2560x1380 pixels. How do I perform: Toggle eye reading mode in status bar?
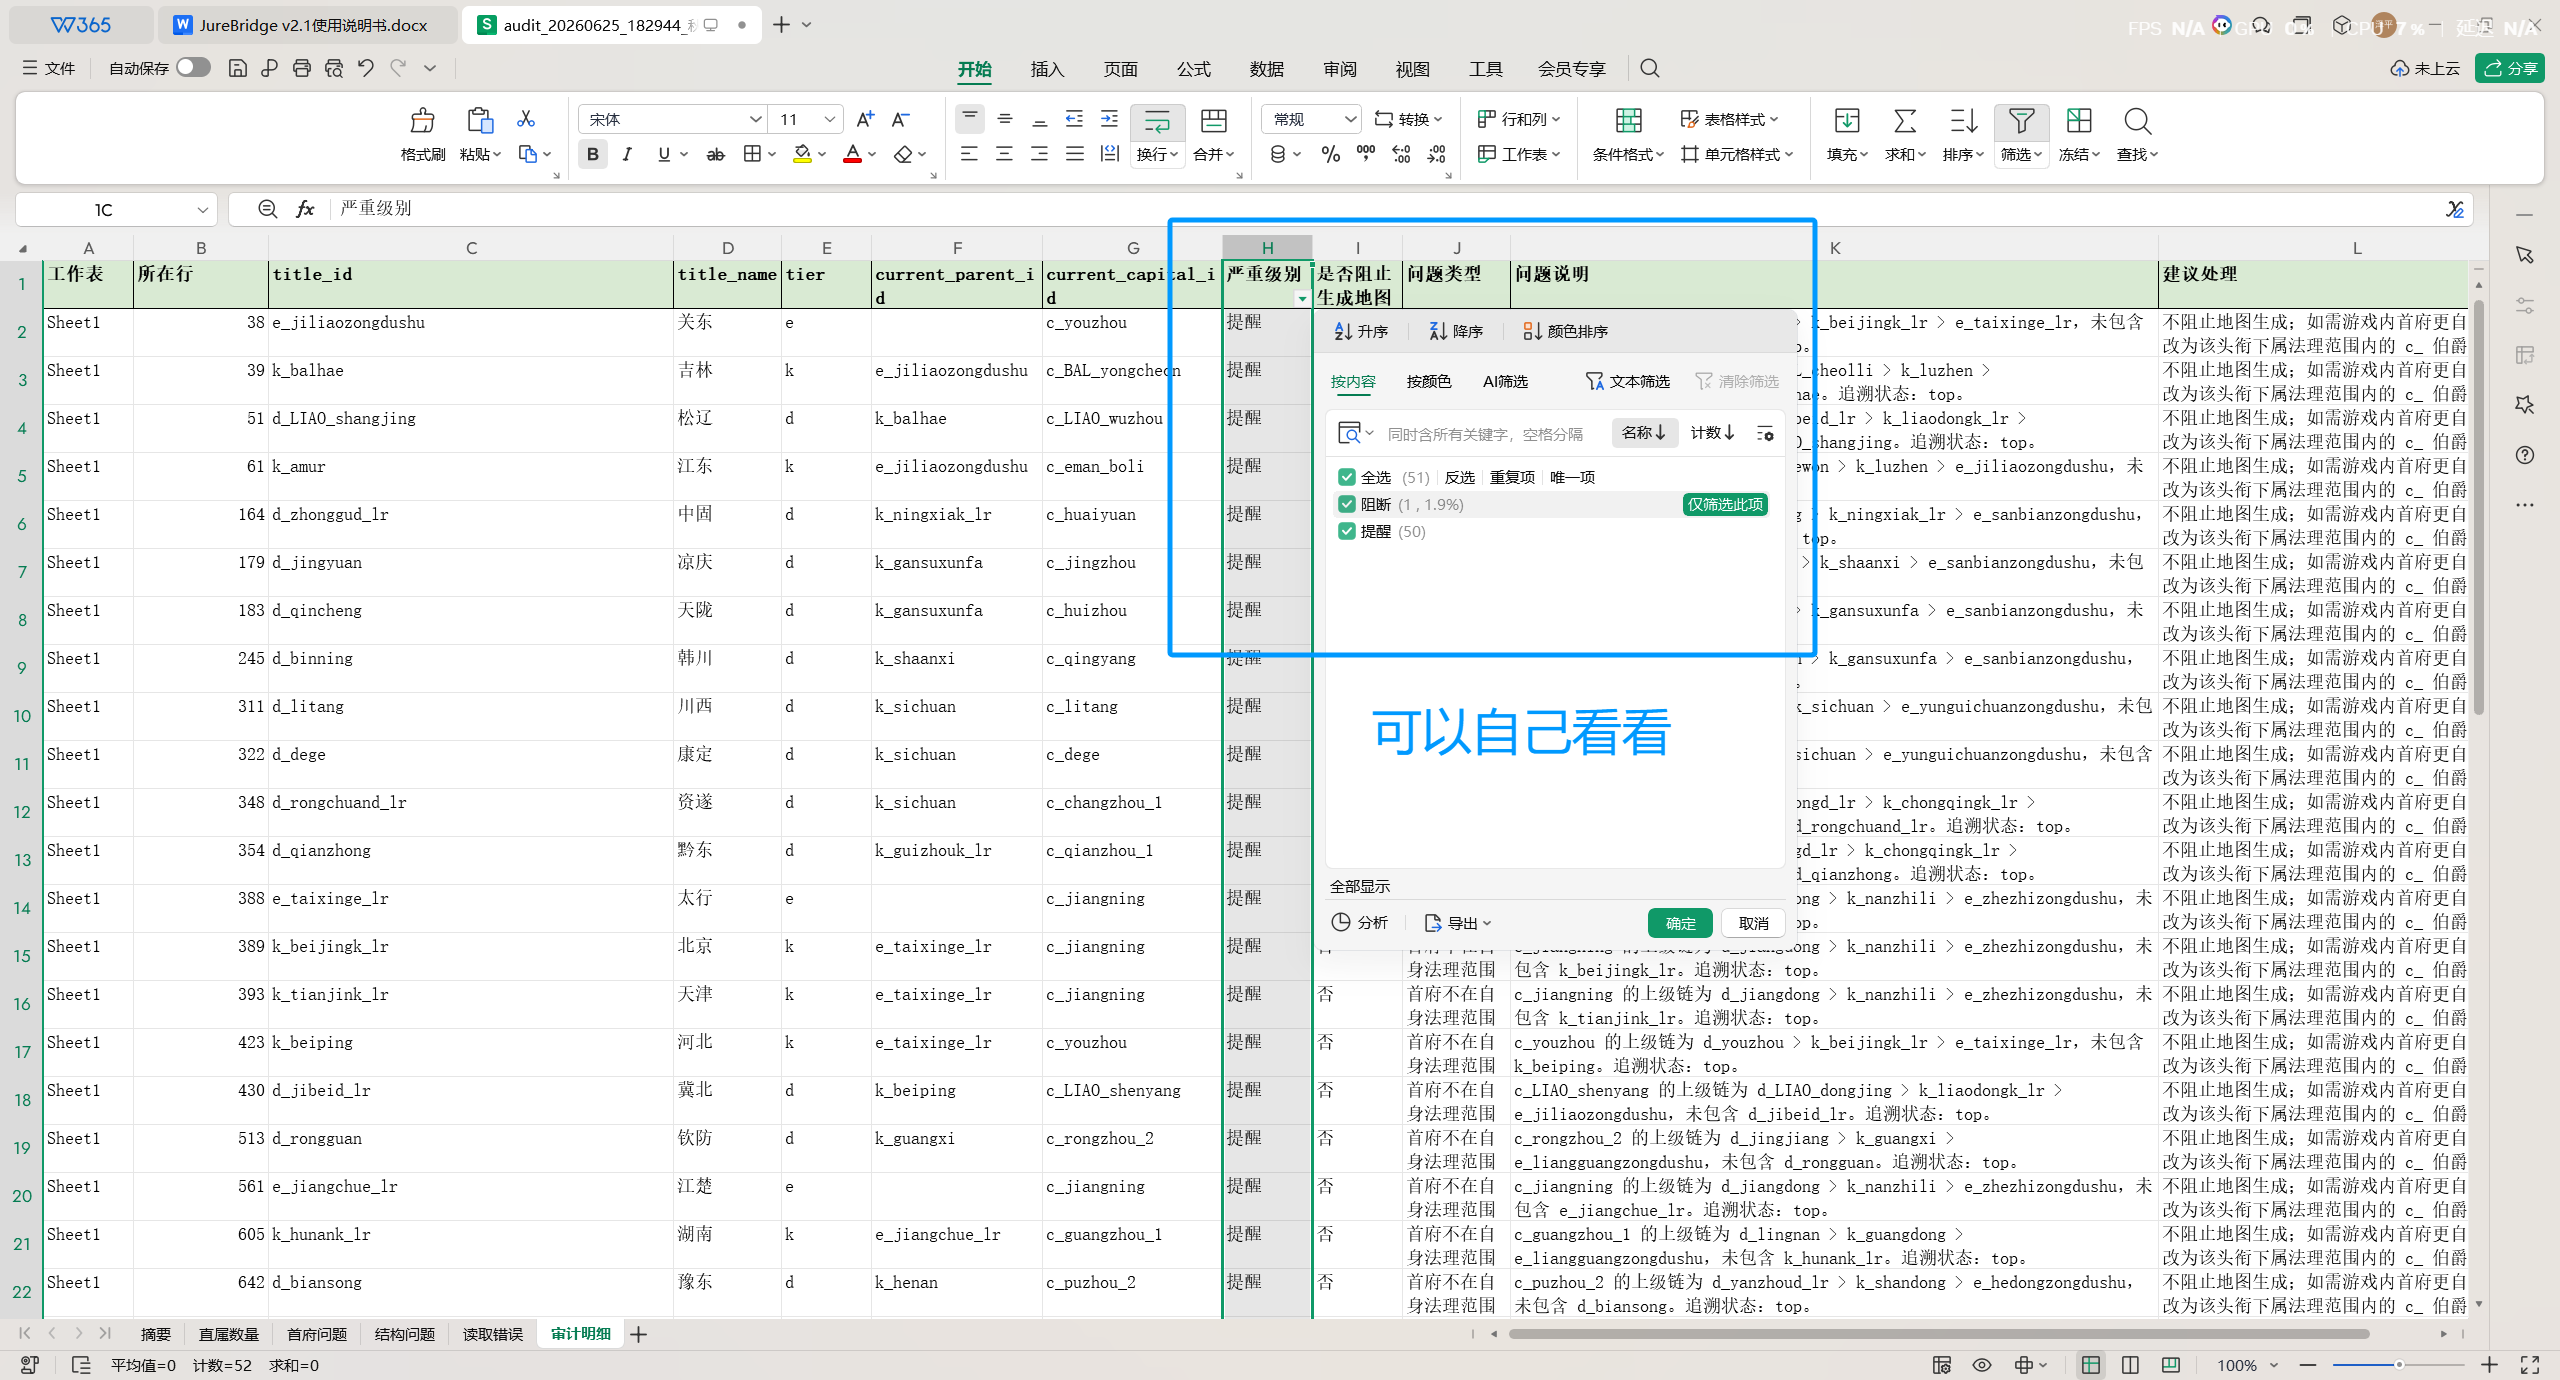pos(1982,1365)
